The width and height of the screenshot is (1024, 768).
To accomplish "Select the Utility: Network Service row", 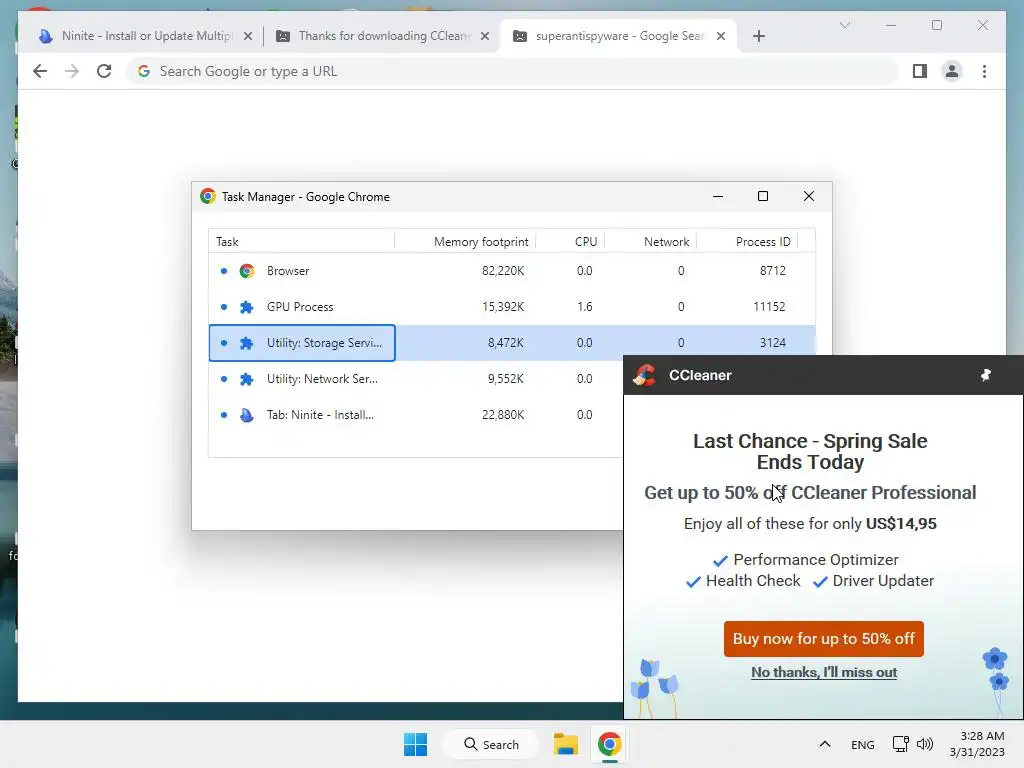I will [417, 378].
